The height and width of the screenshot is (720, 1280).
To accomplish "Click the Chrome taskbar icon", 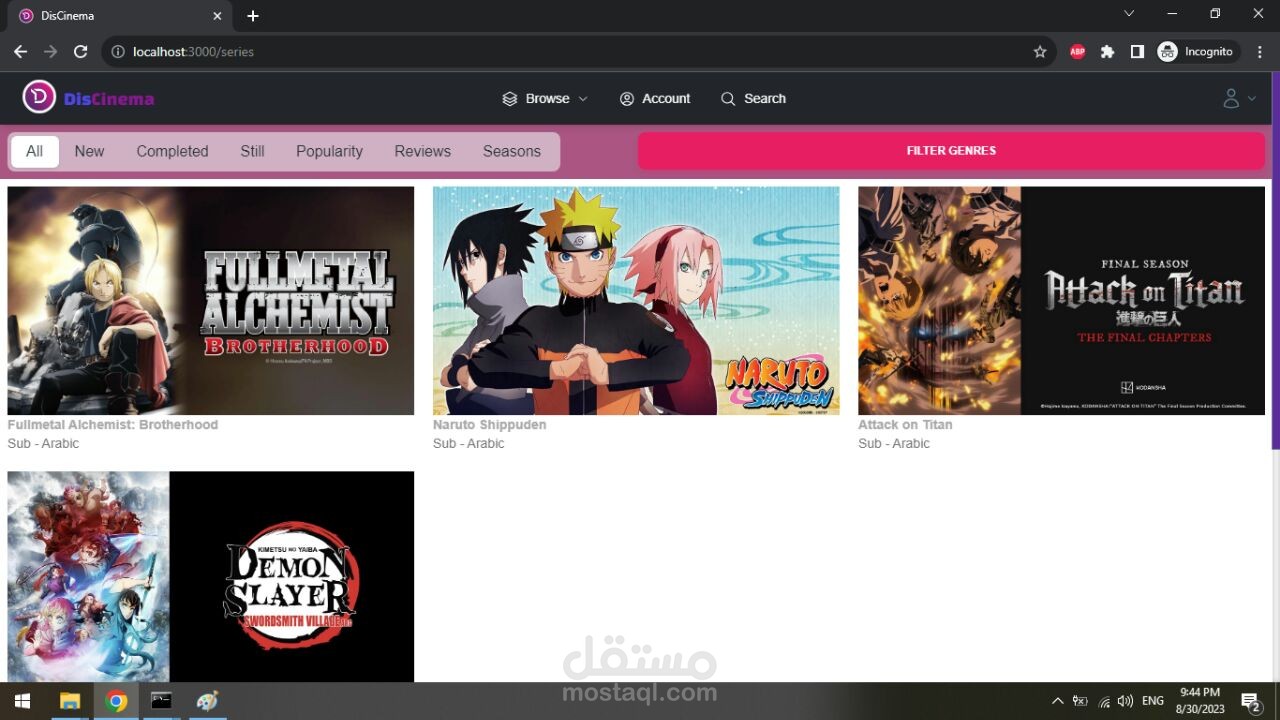I will click(116, 701).
